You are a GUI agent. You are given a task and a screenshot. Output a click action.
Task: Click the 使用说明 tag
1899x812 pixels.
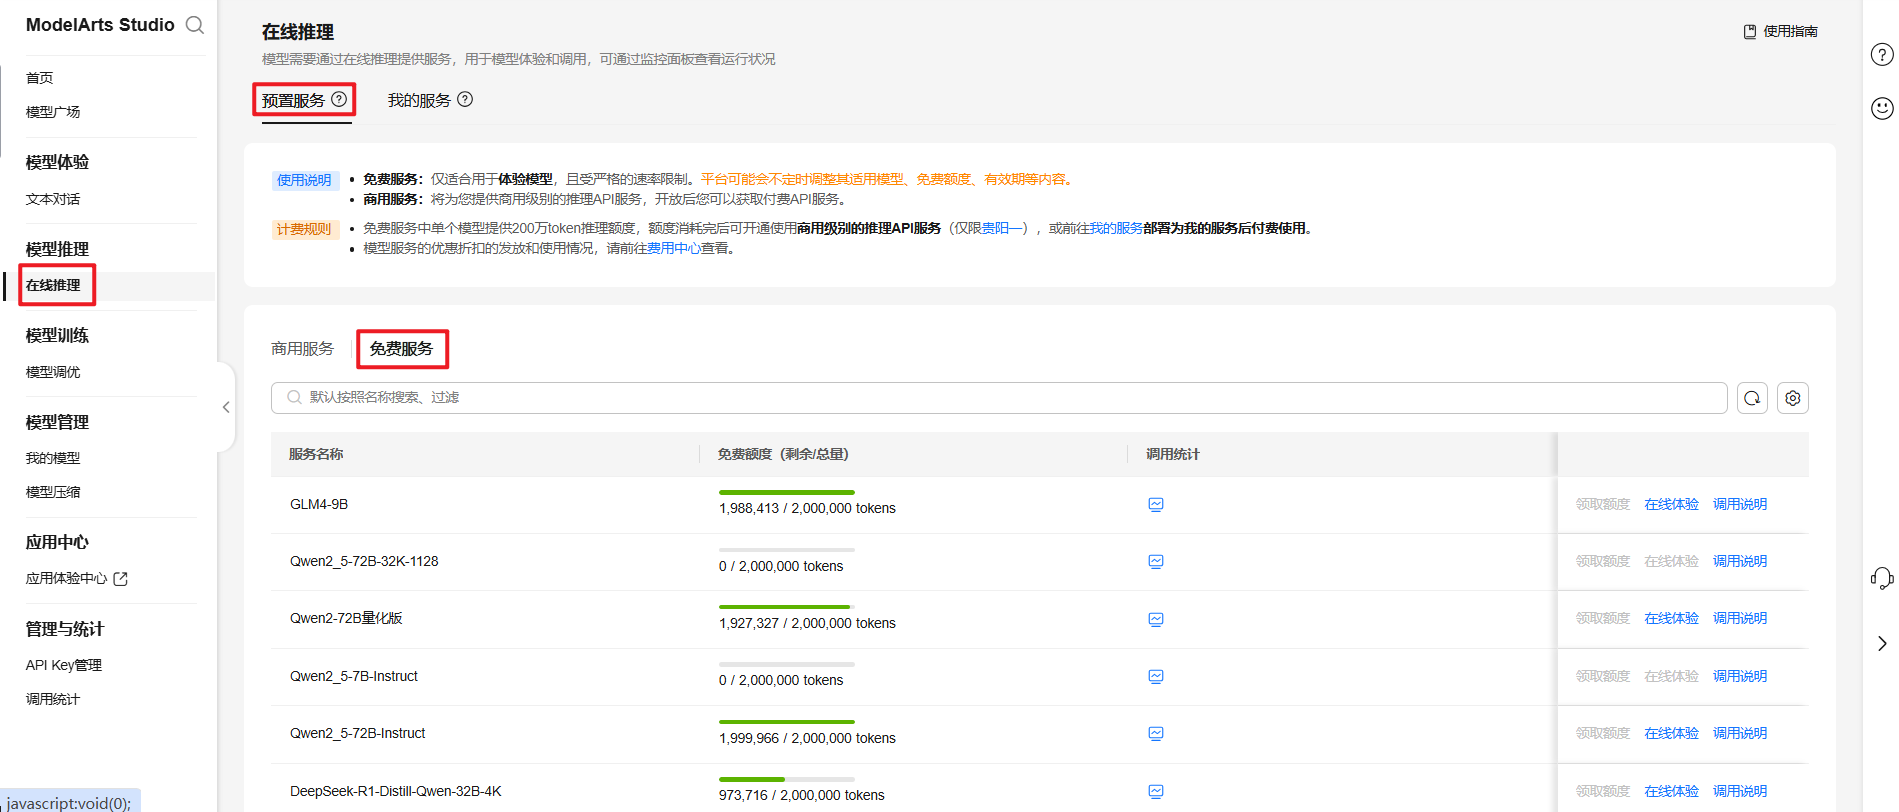pos(304,180)
